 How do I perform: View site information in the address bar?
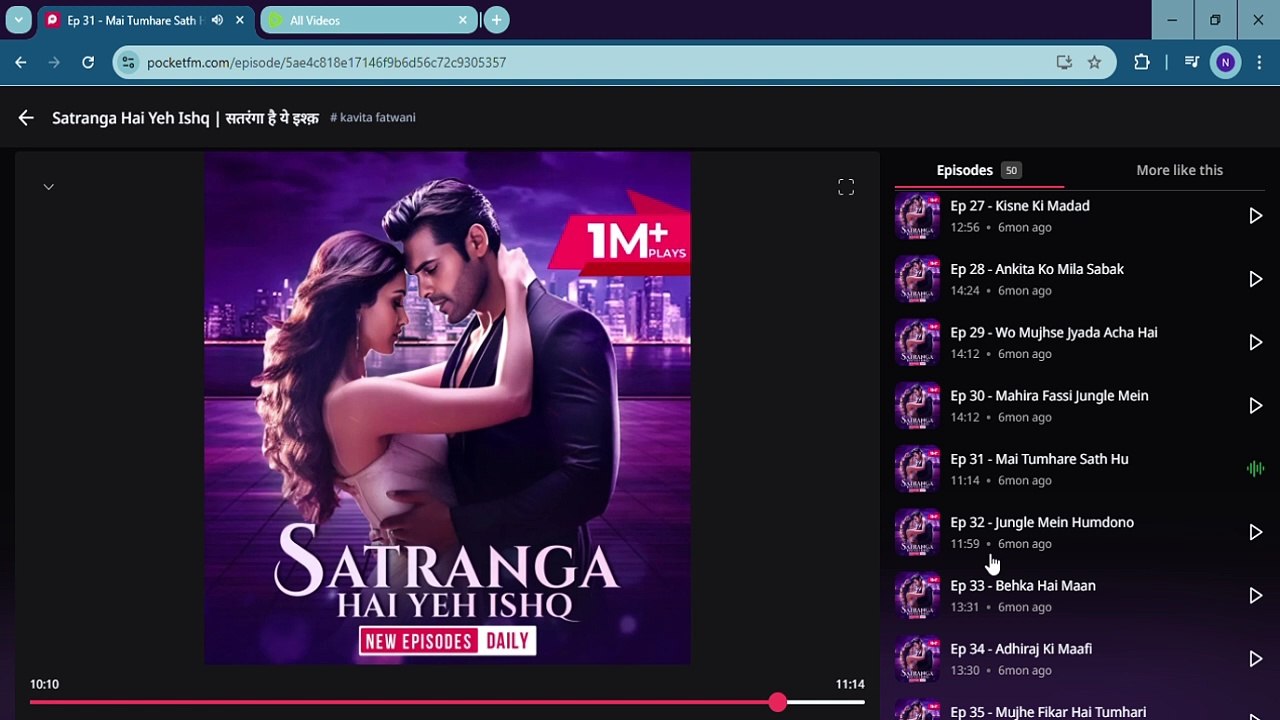126,62
